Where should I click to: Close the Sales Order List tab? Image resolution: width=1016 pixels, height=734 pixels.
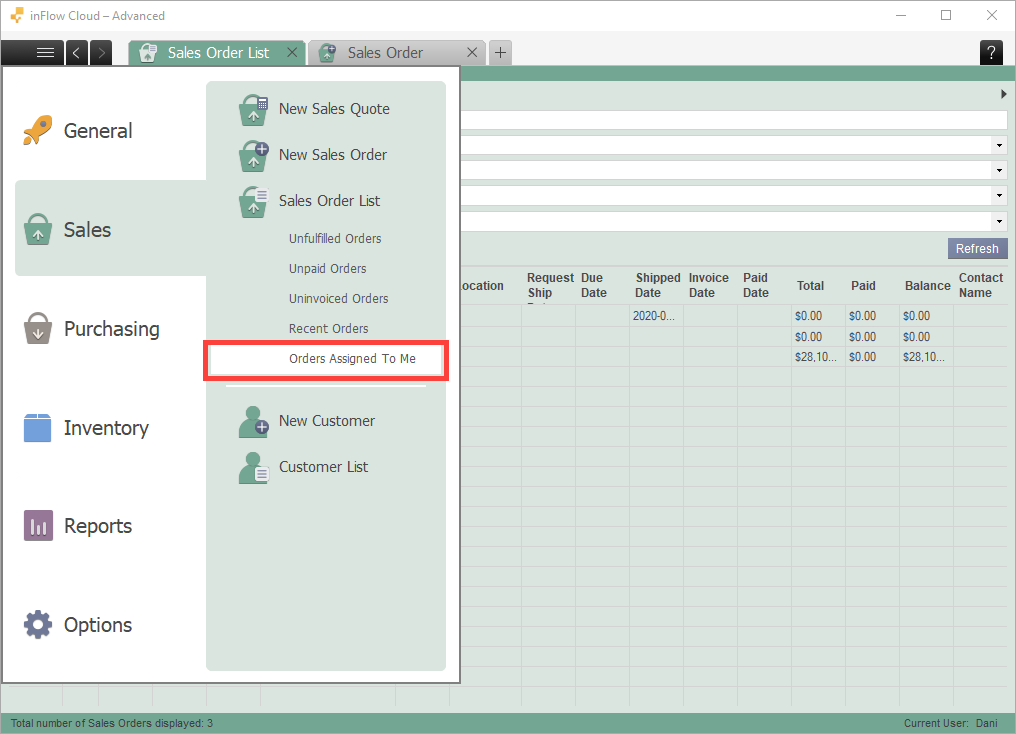pos(292,52)
